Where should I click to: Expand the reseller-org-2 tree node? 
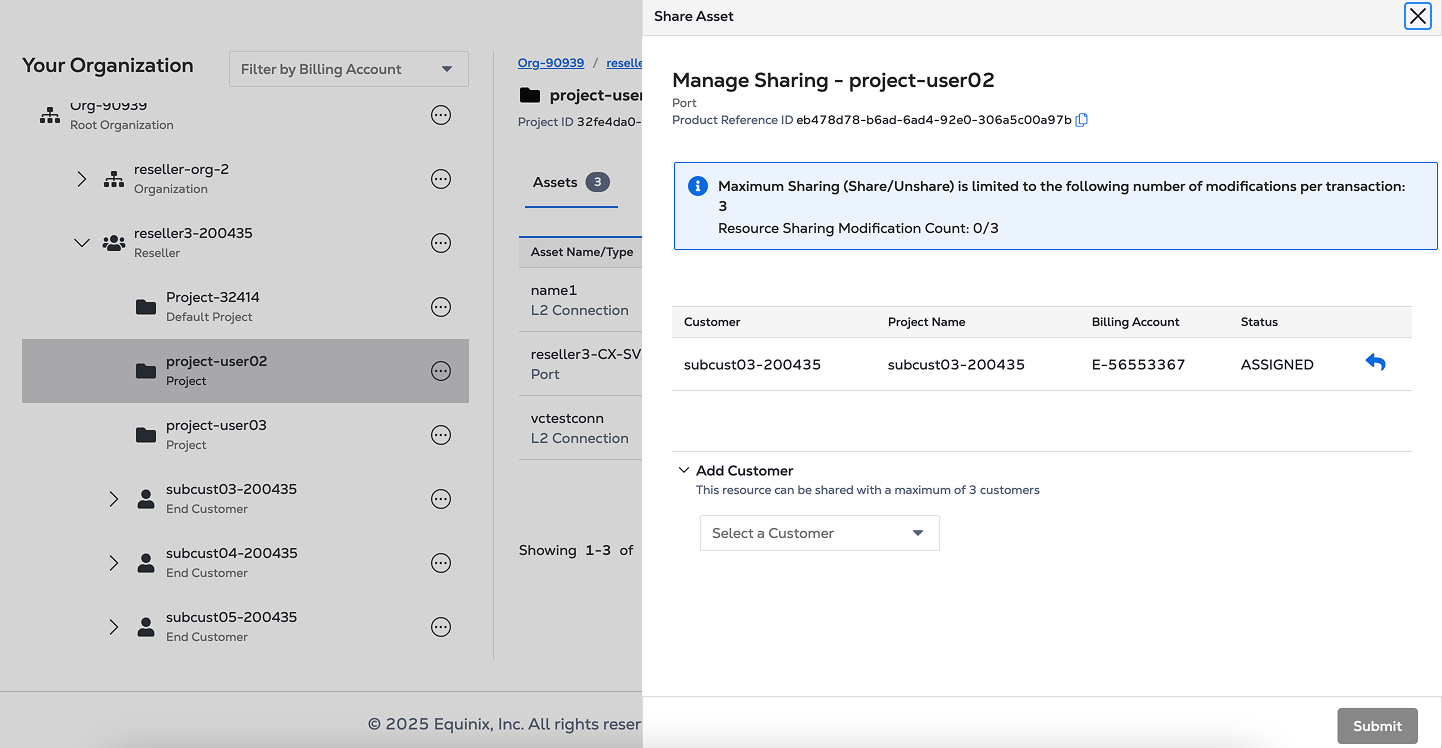coord(82,179)
